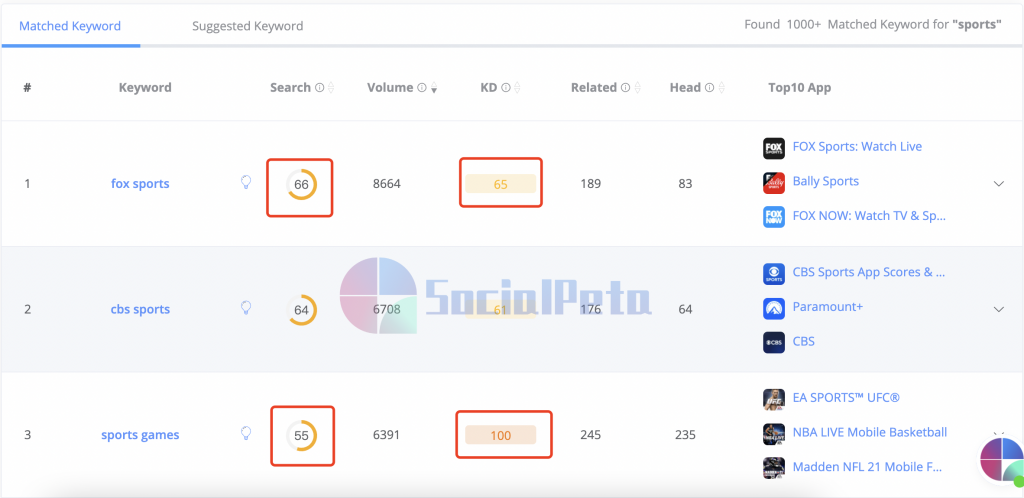Click the Related column info icon

pos(626,87)
